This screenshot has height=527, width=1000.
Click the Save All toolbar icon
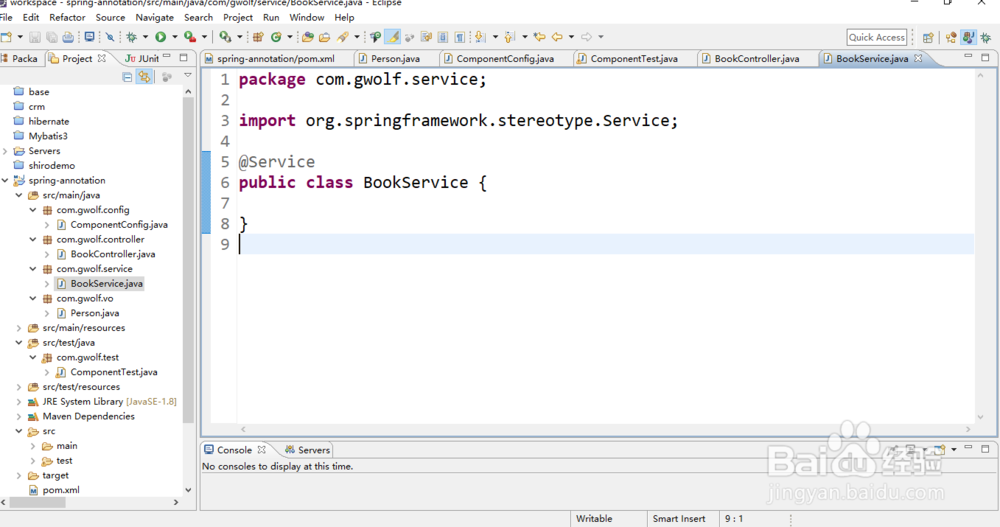pyautogui.click(x=52, y=37)
